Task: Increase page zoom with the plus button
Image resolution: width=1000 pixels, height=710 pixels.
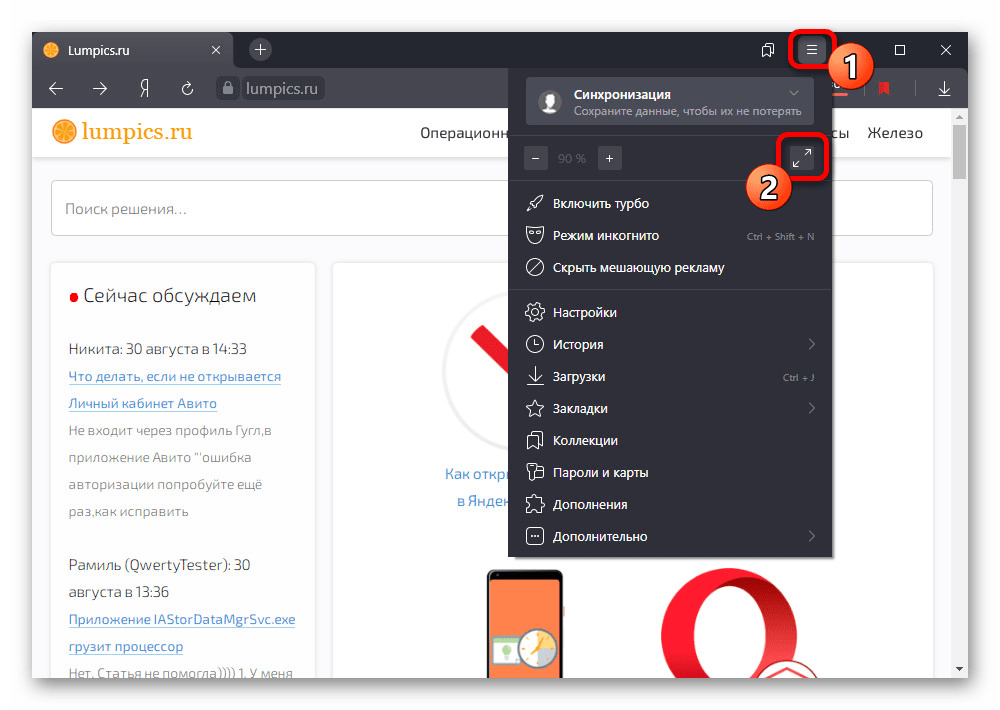Action: (x=609, y=158)
